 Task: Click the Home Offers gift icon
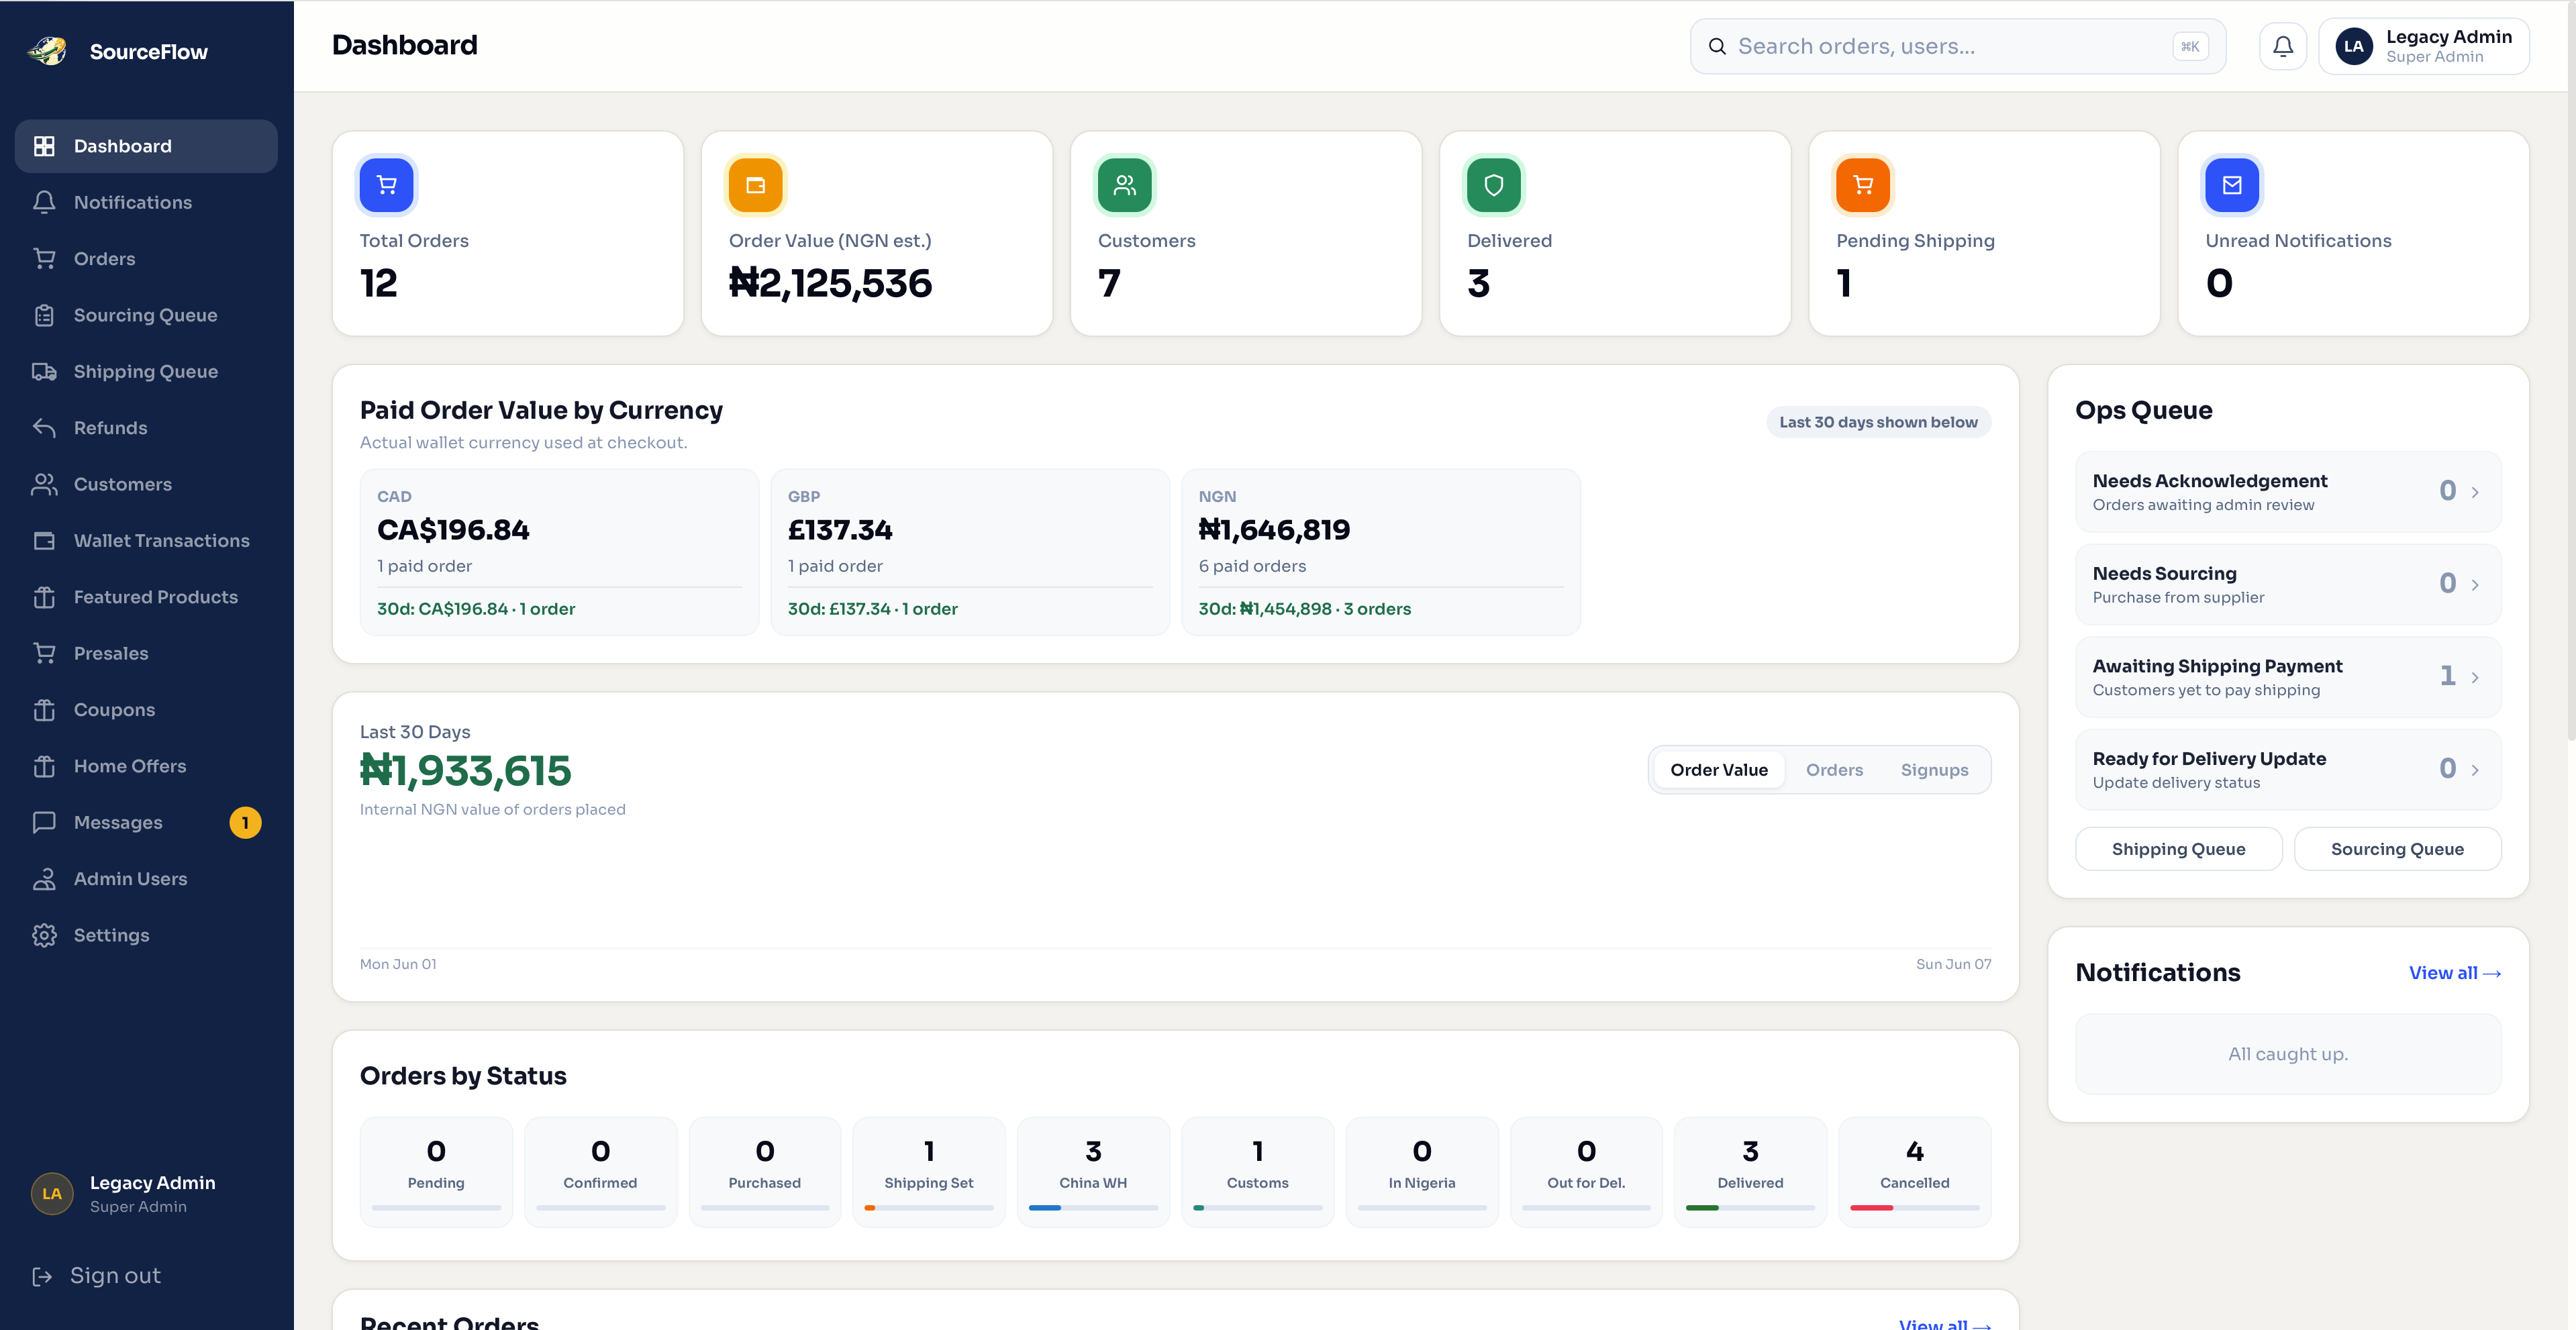click(x=44, y=766)
